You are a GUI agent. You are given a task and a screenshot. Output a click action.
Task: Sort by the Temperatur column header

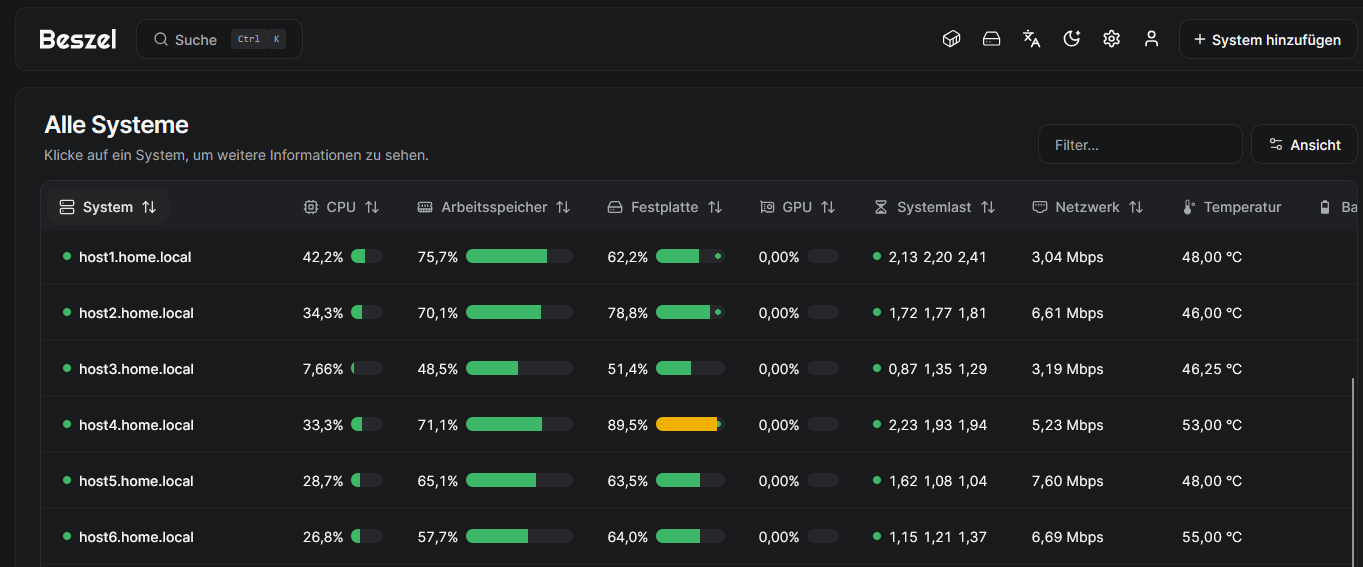[1232, 207]
